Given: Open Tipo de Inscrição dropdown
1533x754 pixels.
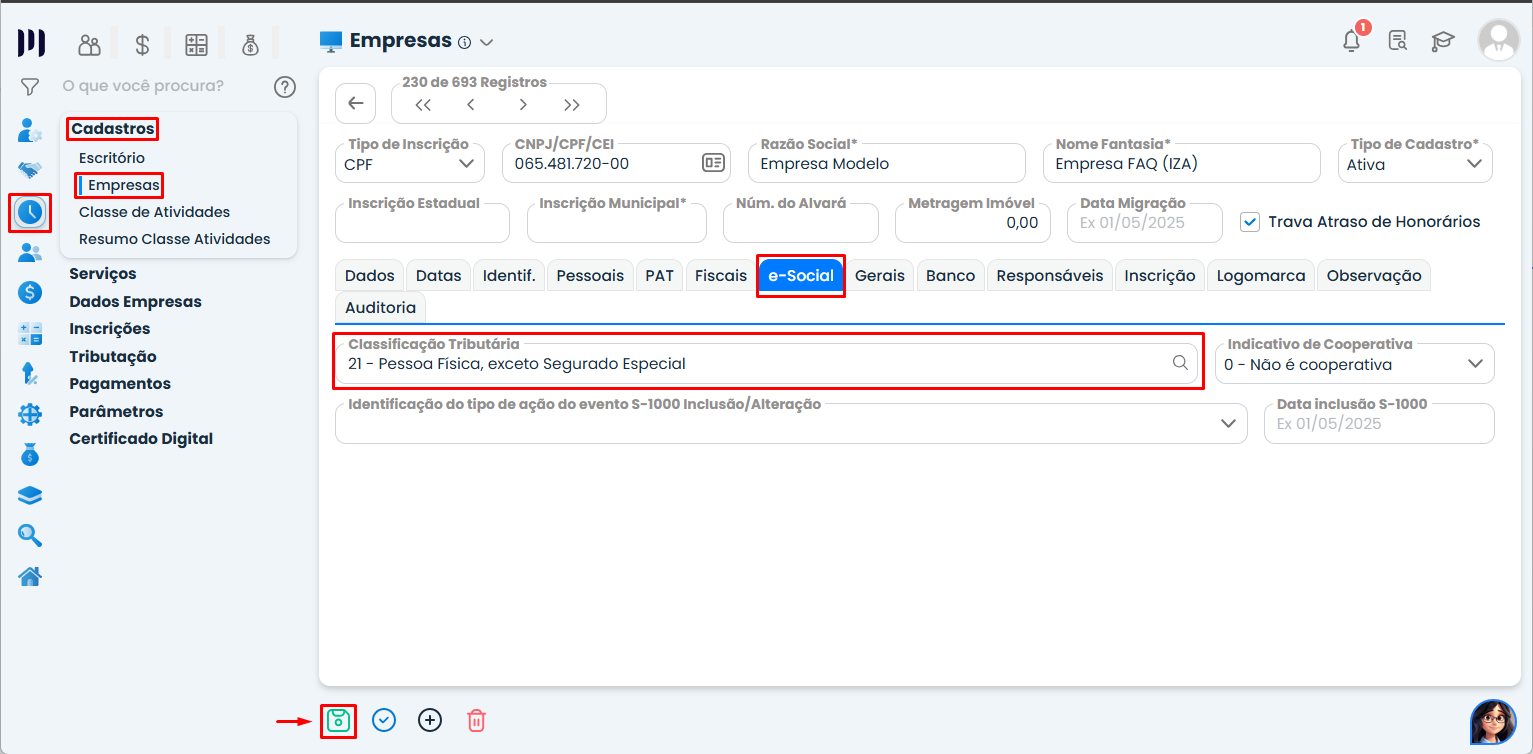Looking at the screenshot, I should 410,164.
